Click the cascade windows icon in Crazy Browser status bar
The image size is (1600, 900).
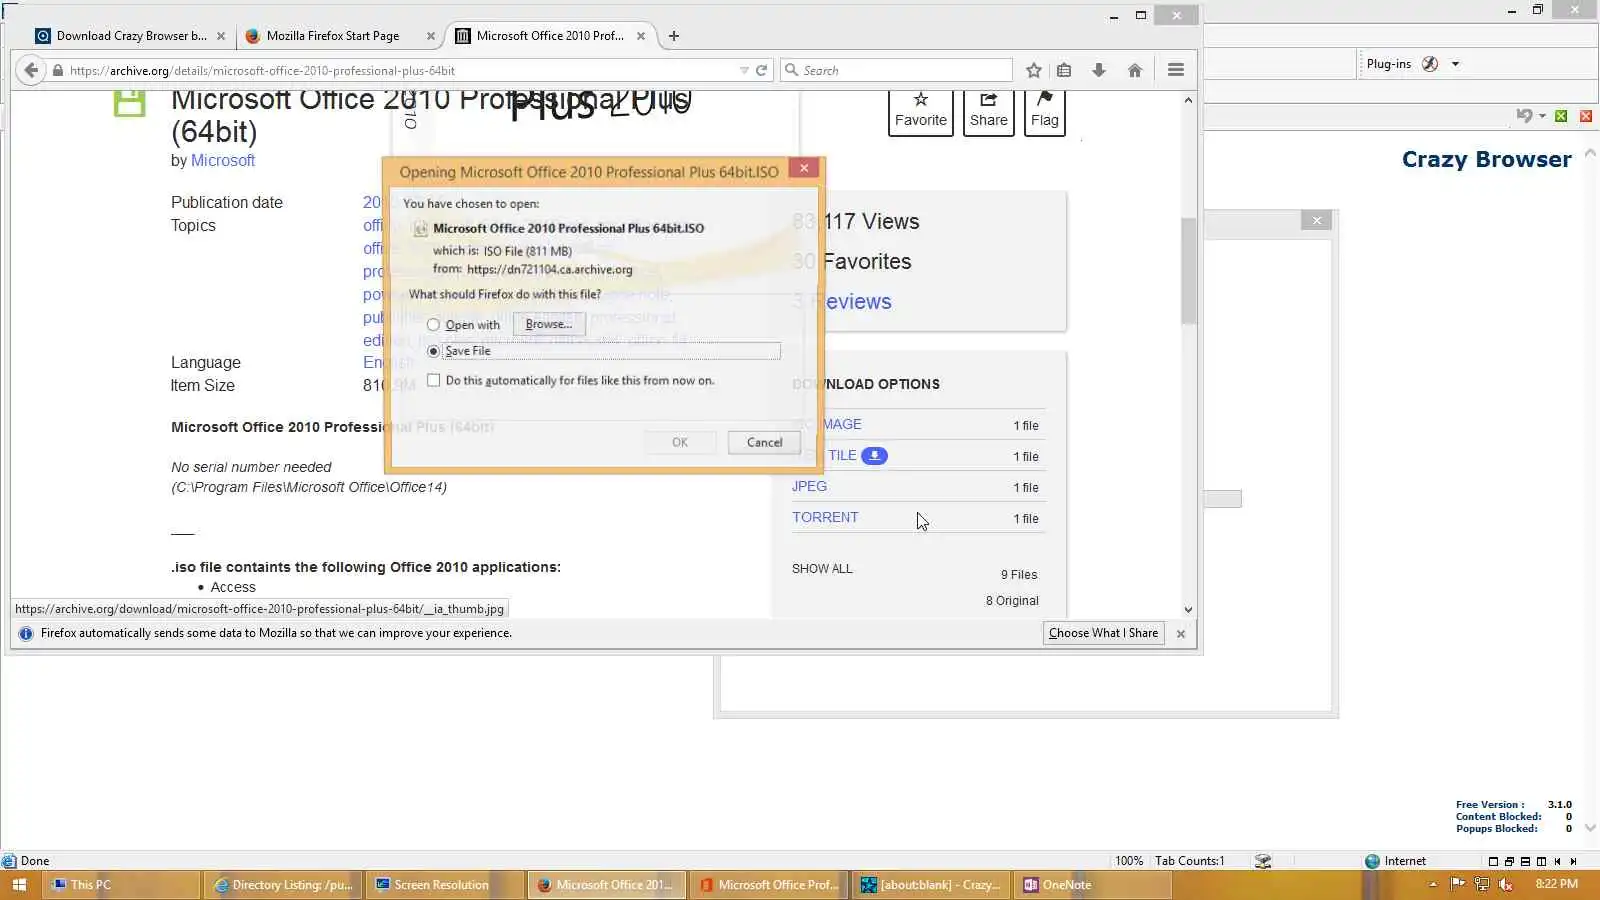click(x=1509, y=861)
